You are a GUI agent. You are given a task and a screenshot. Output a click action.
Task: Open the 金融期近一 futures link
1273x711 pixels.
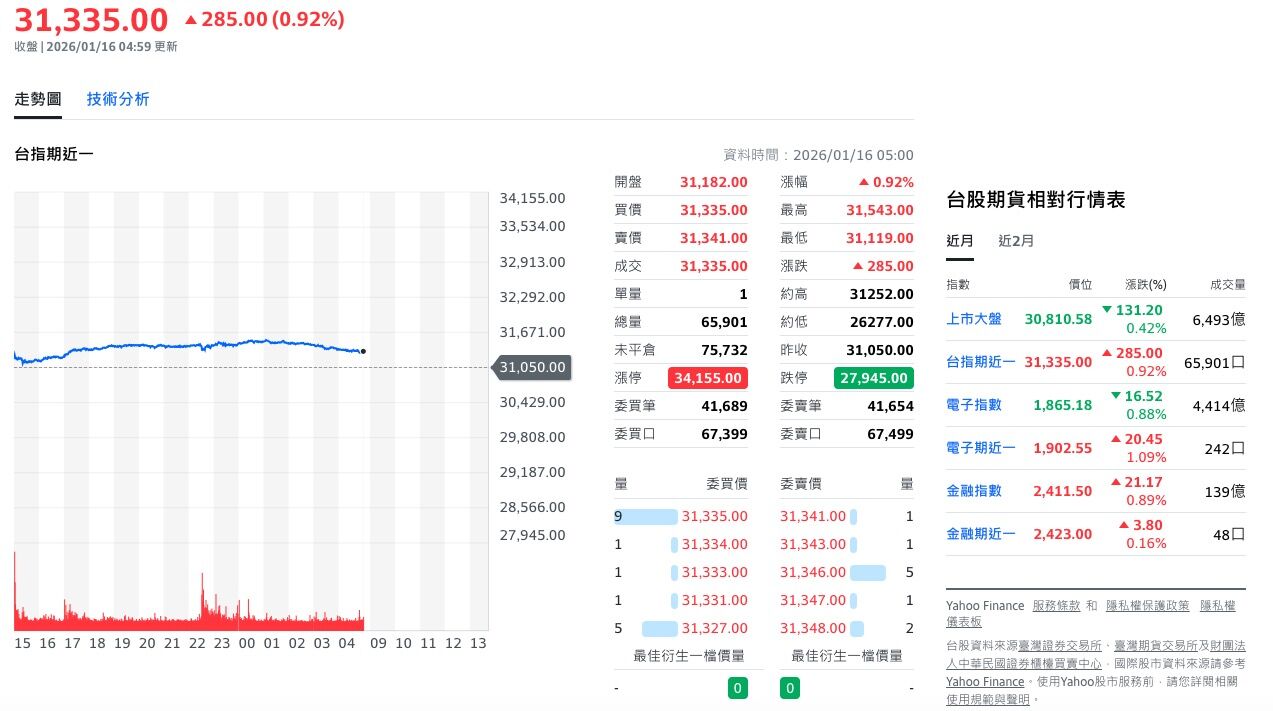coord(980,534)
